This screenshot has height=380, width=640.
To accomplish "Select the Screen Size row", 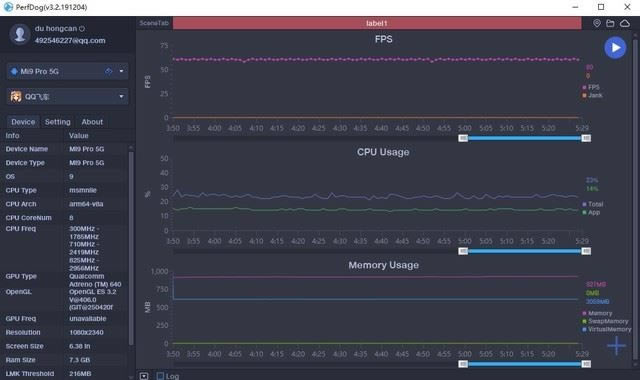I will [64, 346].
